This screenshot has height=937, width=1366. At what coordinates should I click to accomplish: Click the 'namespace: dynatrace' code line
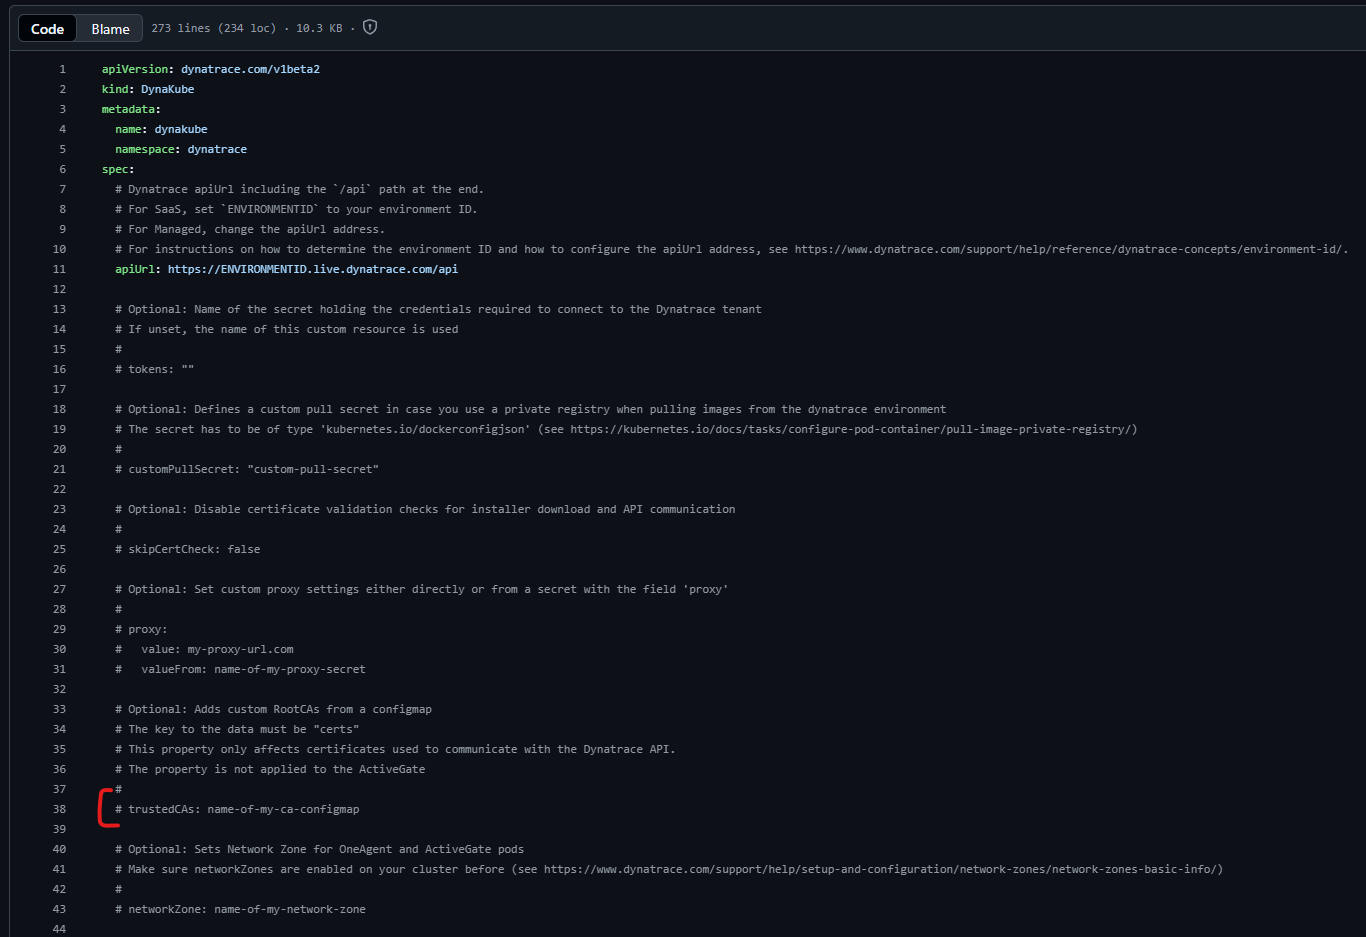coord(181,149)
